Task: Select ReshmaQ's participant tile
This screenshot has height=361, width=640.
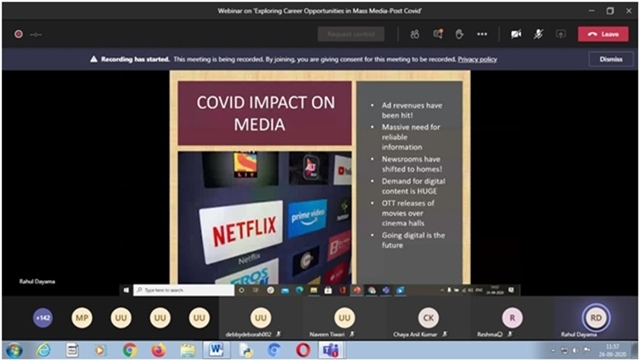Action: click(512, 319)
